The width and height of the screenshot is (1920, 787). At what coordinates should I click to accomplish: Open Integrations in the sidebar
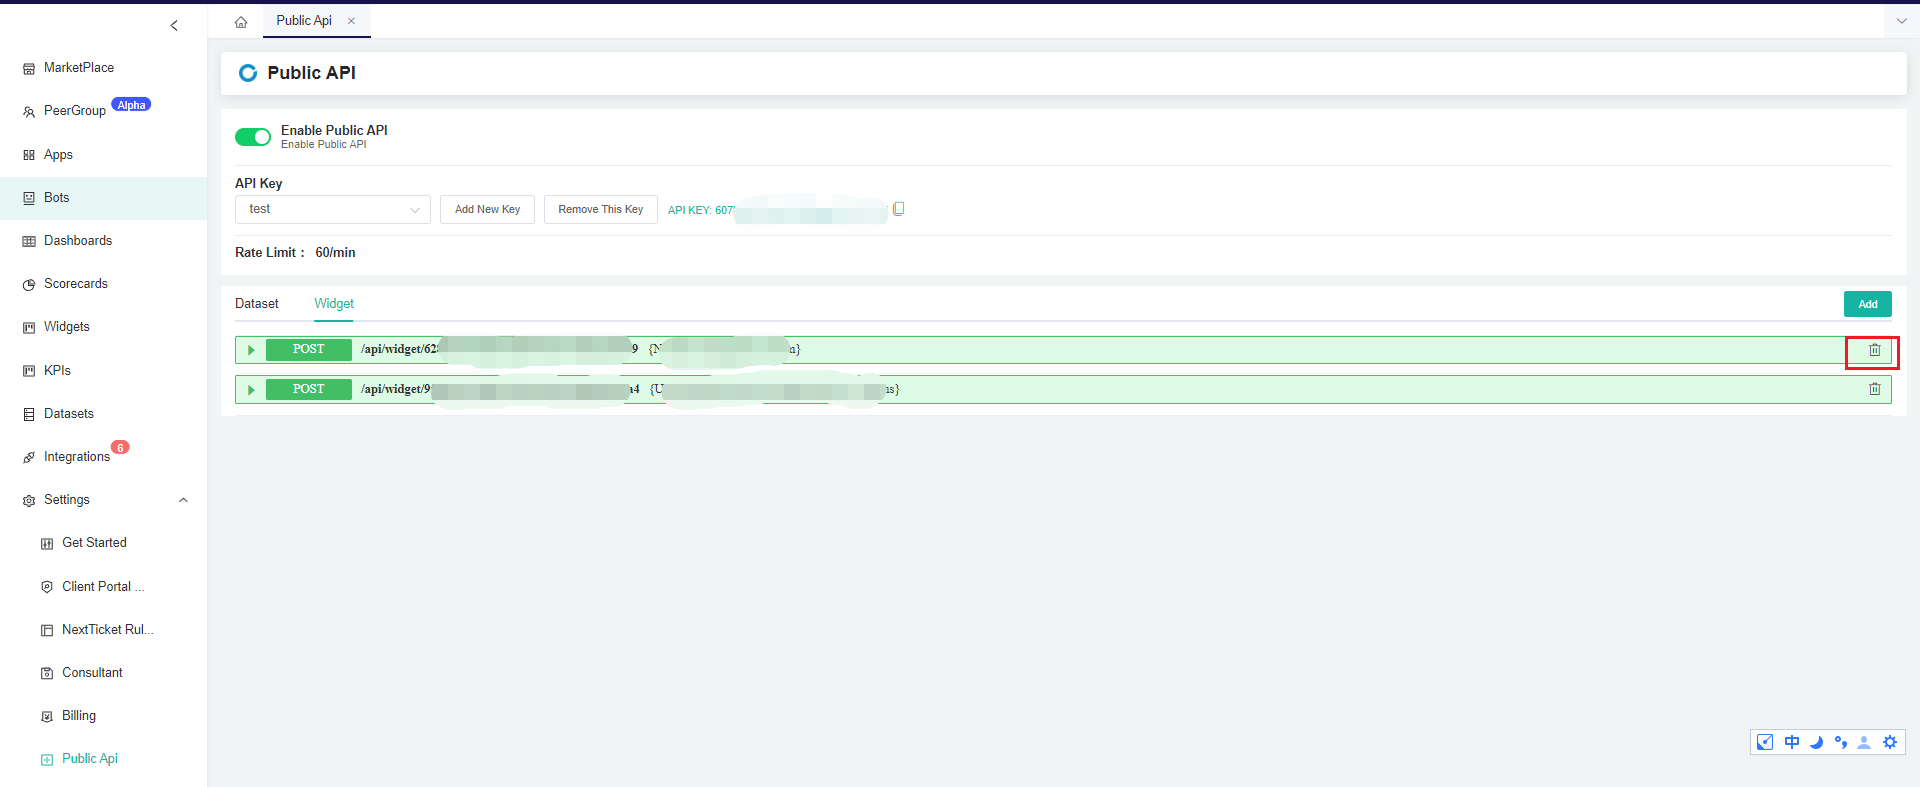pos(77,457)
